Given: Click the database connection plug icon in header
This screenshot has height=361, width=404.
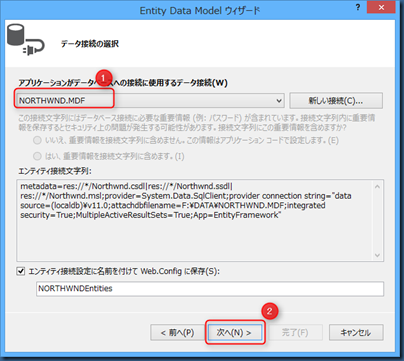Looking at the screenshot, I should pyautogui.click(x=25, y=39).
